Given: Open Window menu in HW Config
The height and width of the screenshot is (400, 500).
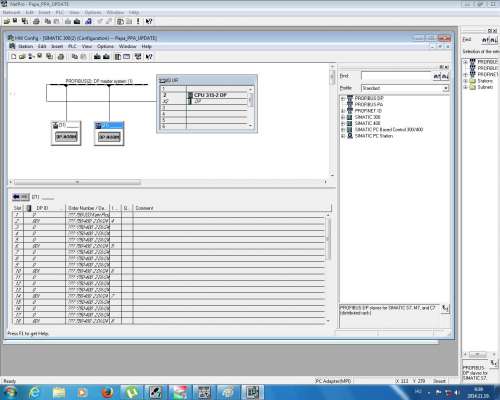Looking at the screenshot, I should (128, 46).
